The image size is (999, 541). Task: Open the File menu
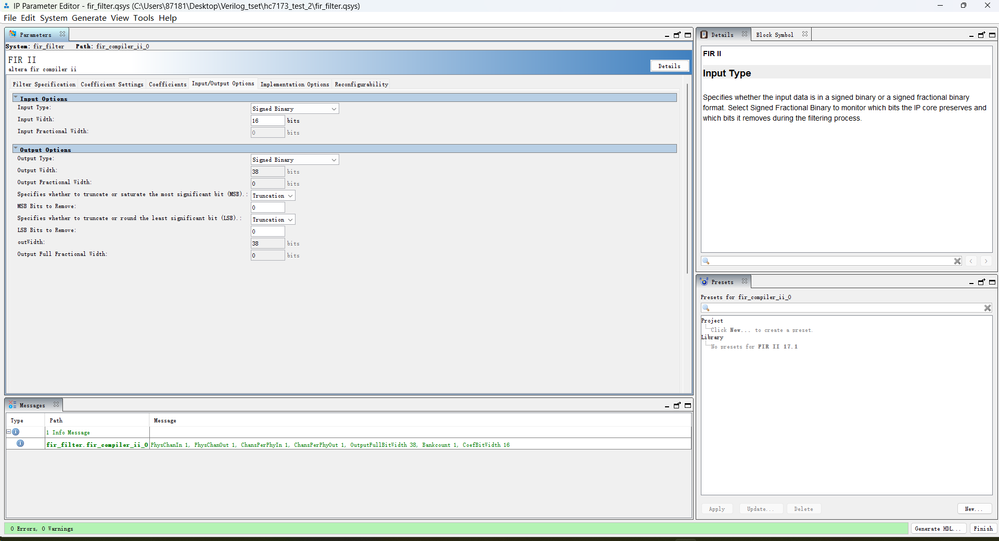(x=10, y=18)
